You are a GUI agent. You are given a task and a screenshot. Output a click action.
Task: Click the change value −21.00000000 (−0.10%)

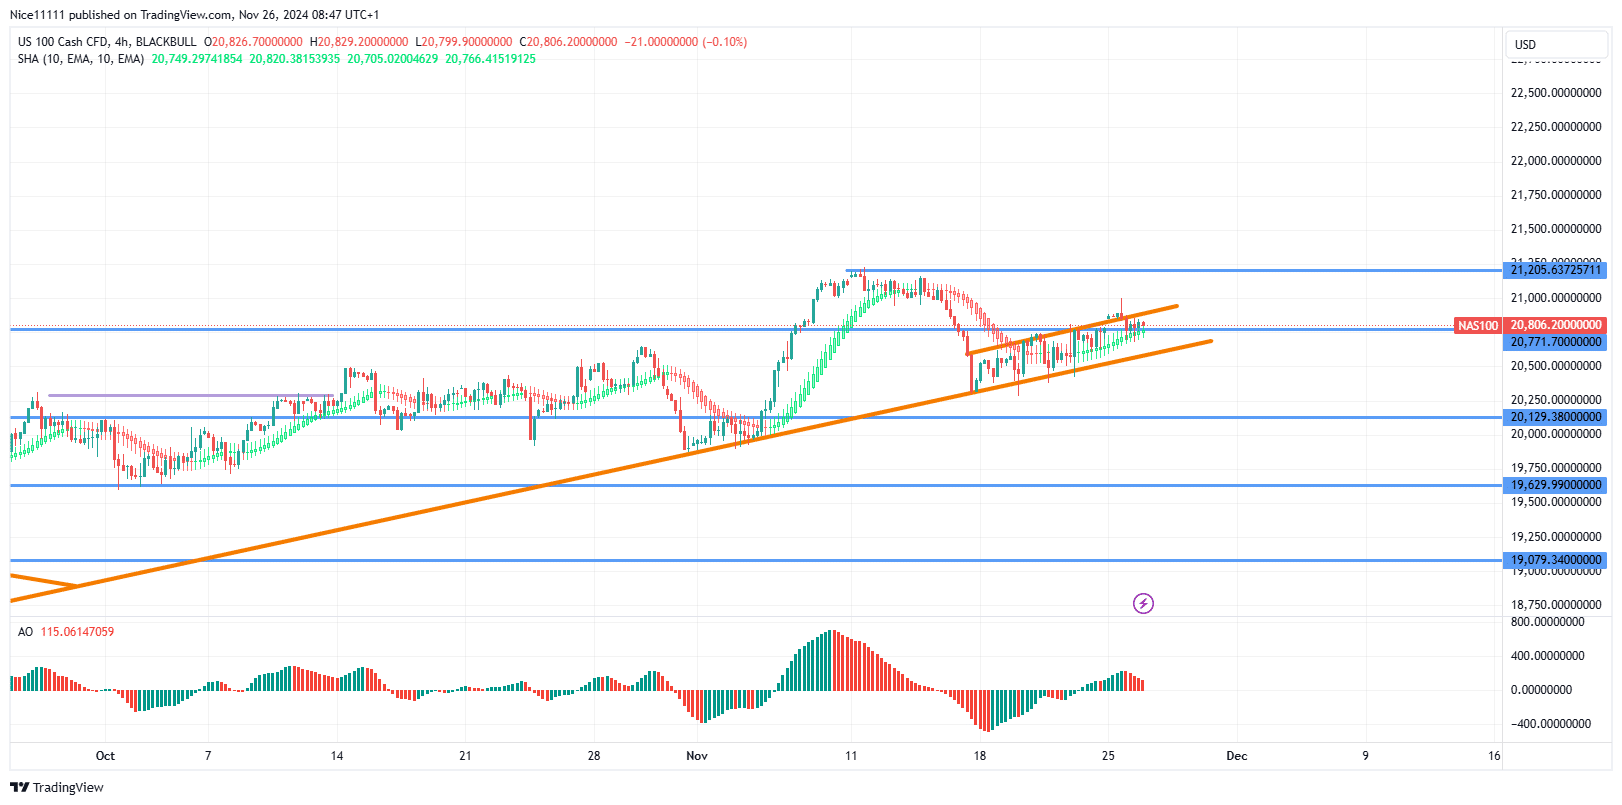click(x=685, y=42)
